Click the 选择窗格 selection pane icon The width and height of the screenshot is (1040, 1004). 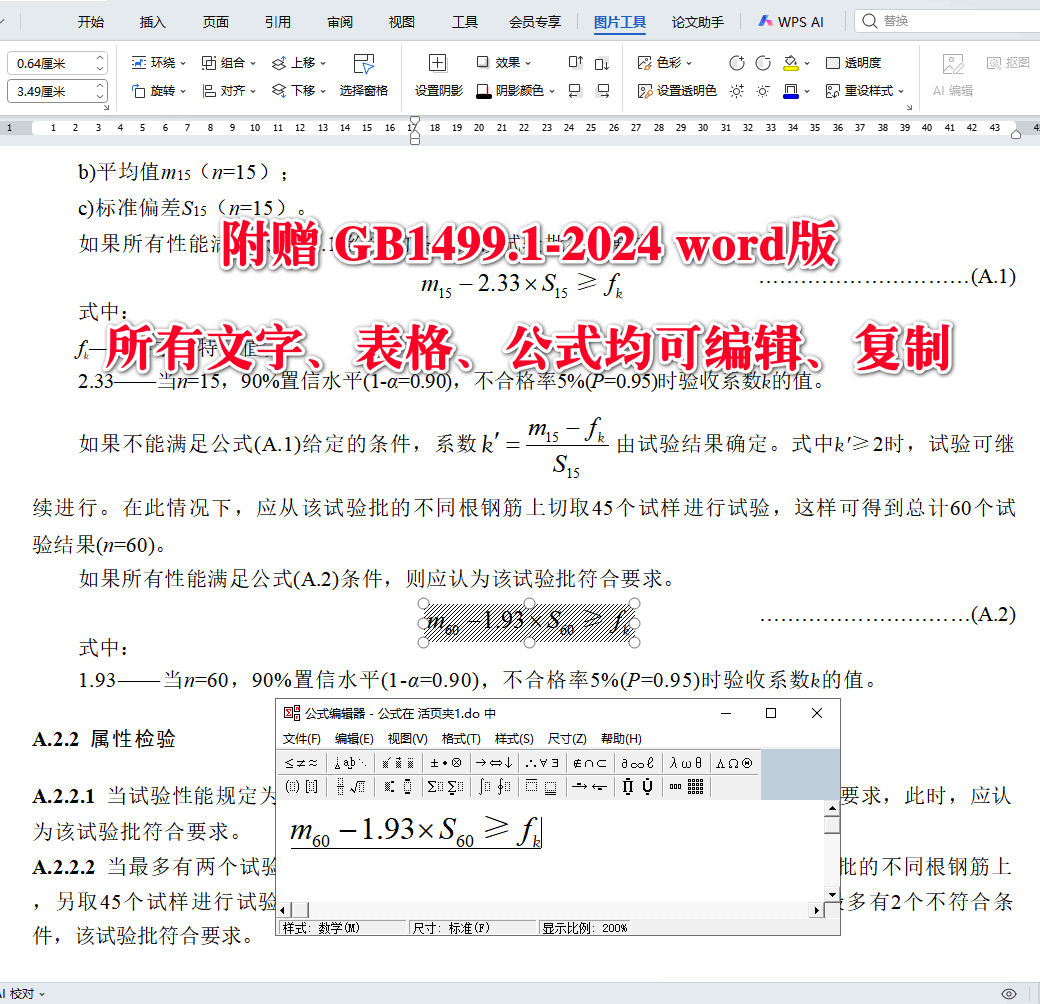363,64
